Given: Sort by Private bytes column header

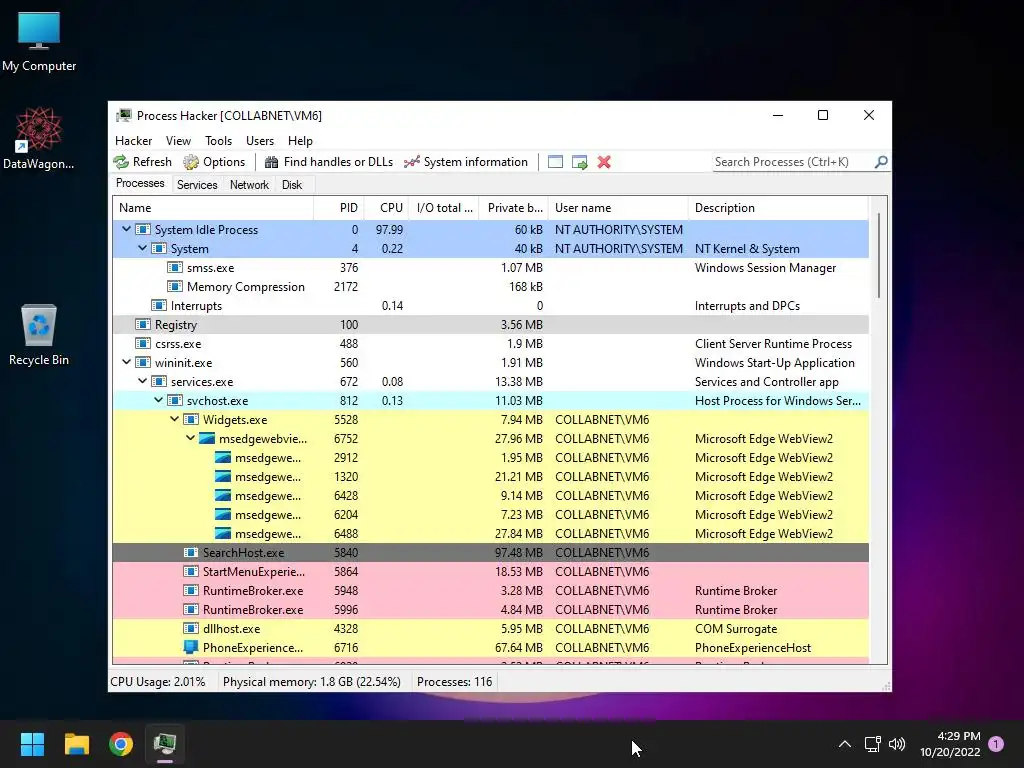Looking at the screenshot, I should click(x=514, y=208).
